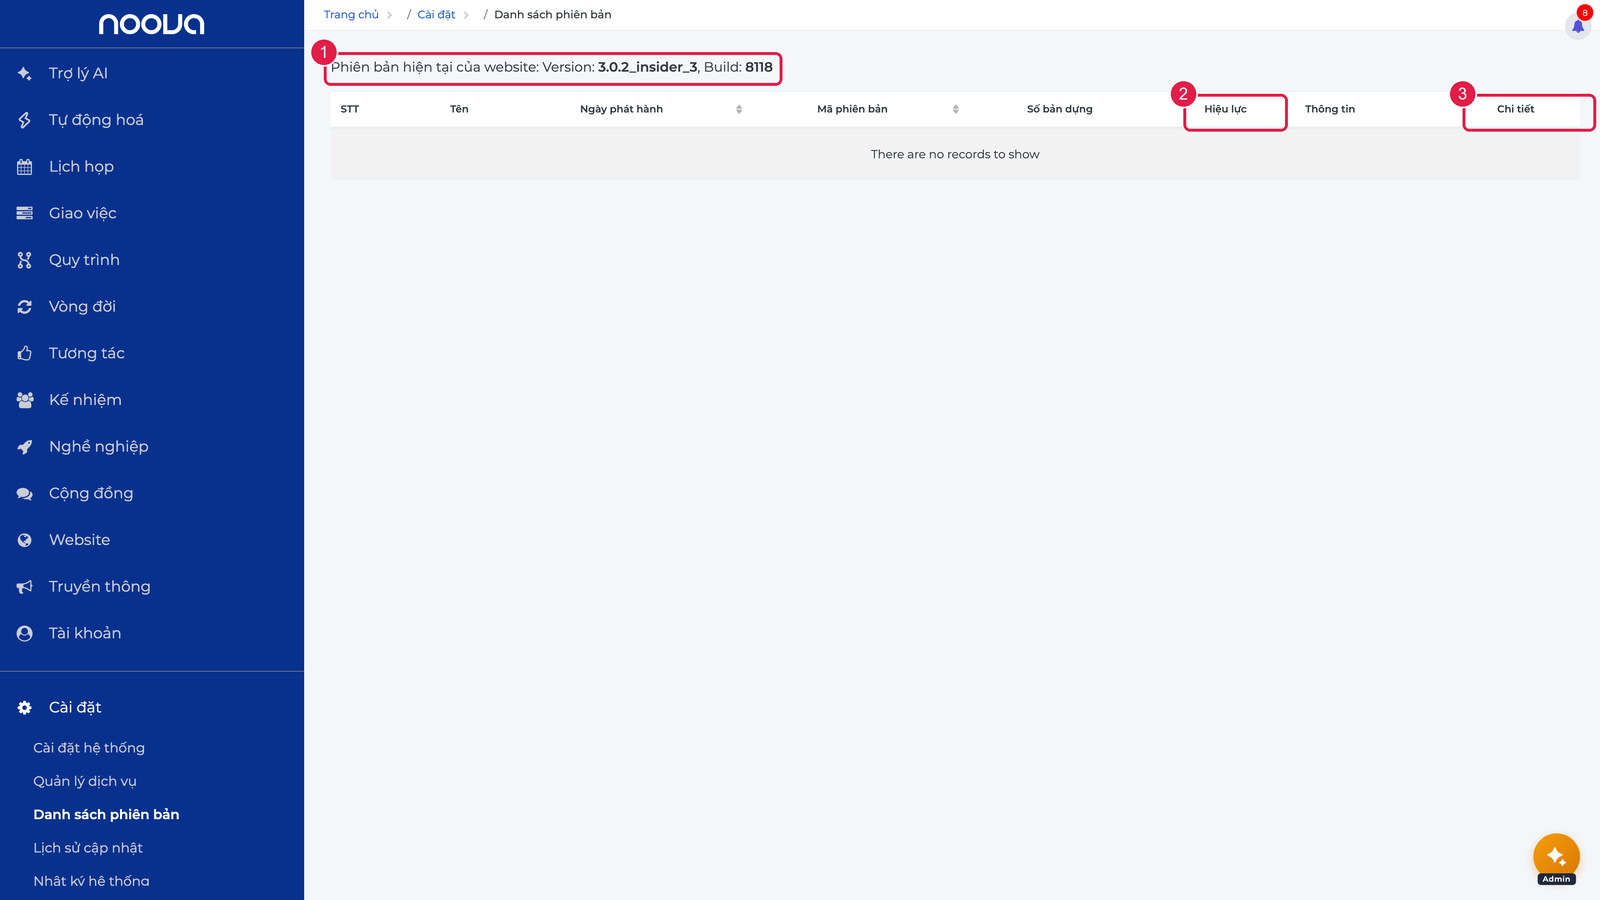Viewport: 1600px width, 900px height.
Task: Click the Cài đặt breadcrumb link
Action: pyautogui.click(x=436, y=15)
